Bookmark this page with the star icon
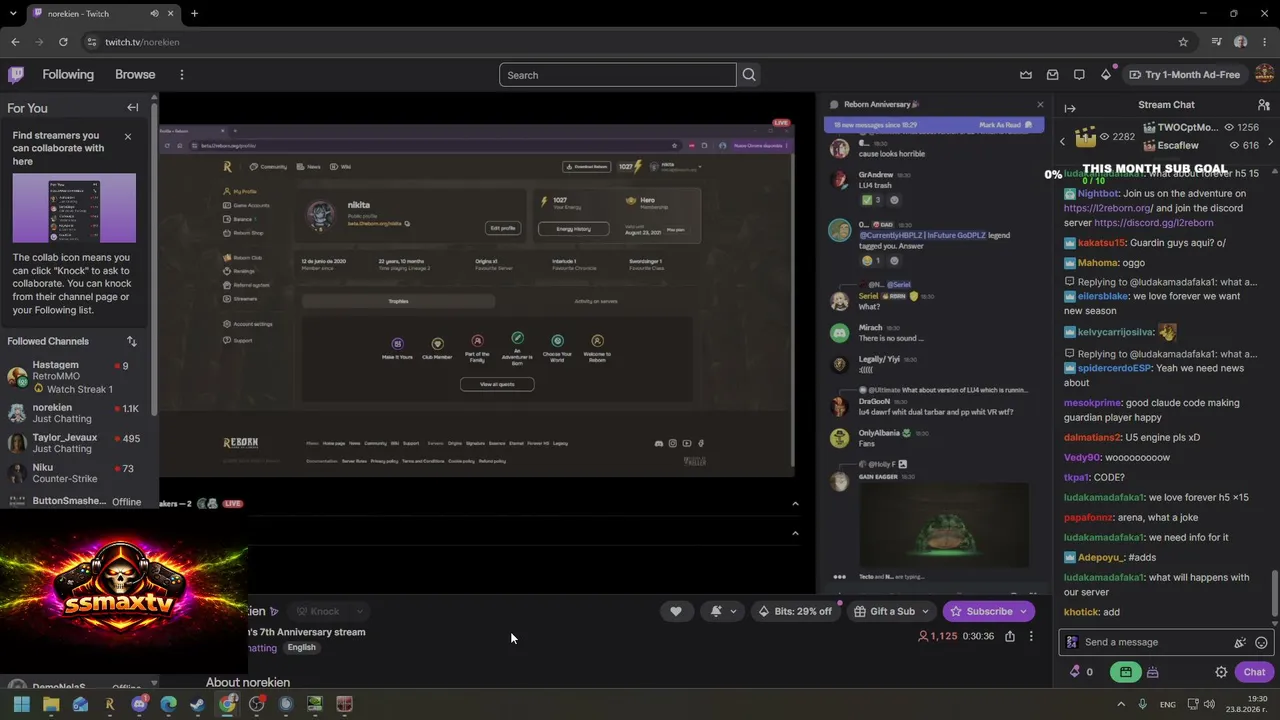The image size is (1280, 720). [x=1183, y=42]
